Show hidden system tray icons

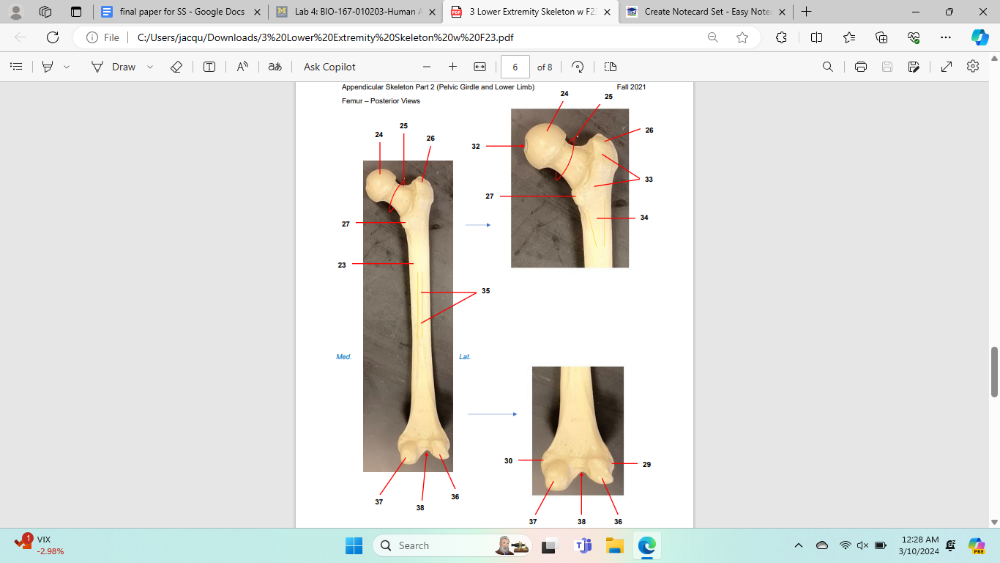click(798, 546)
